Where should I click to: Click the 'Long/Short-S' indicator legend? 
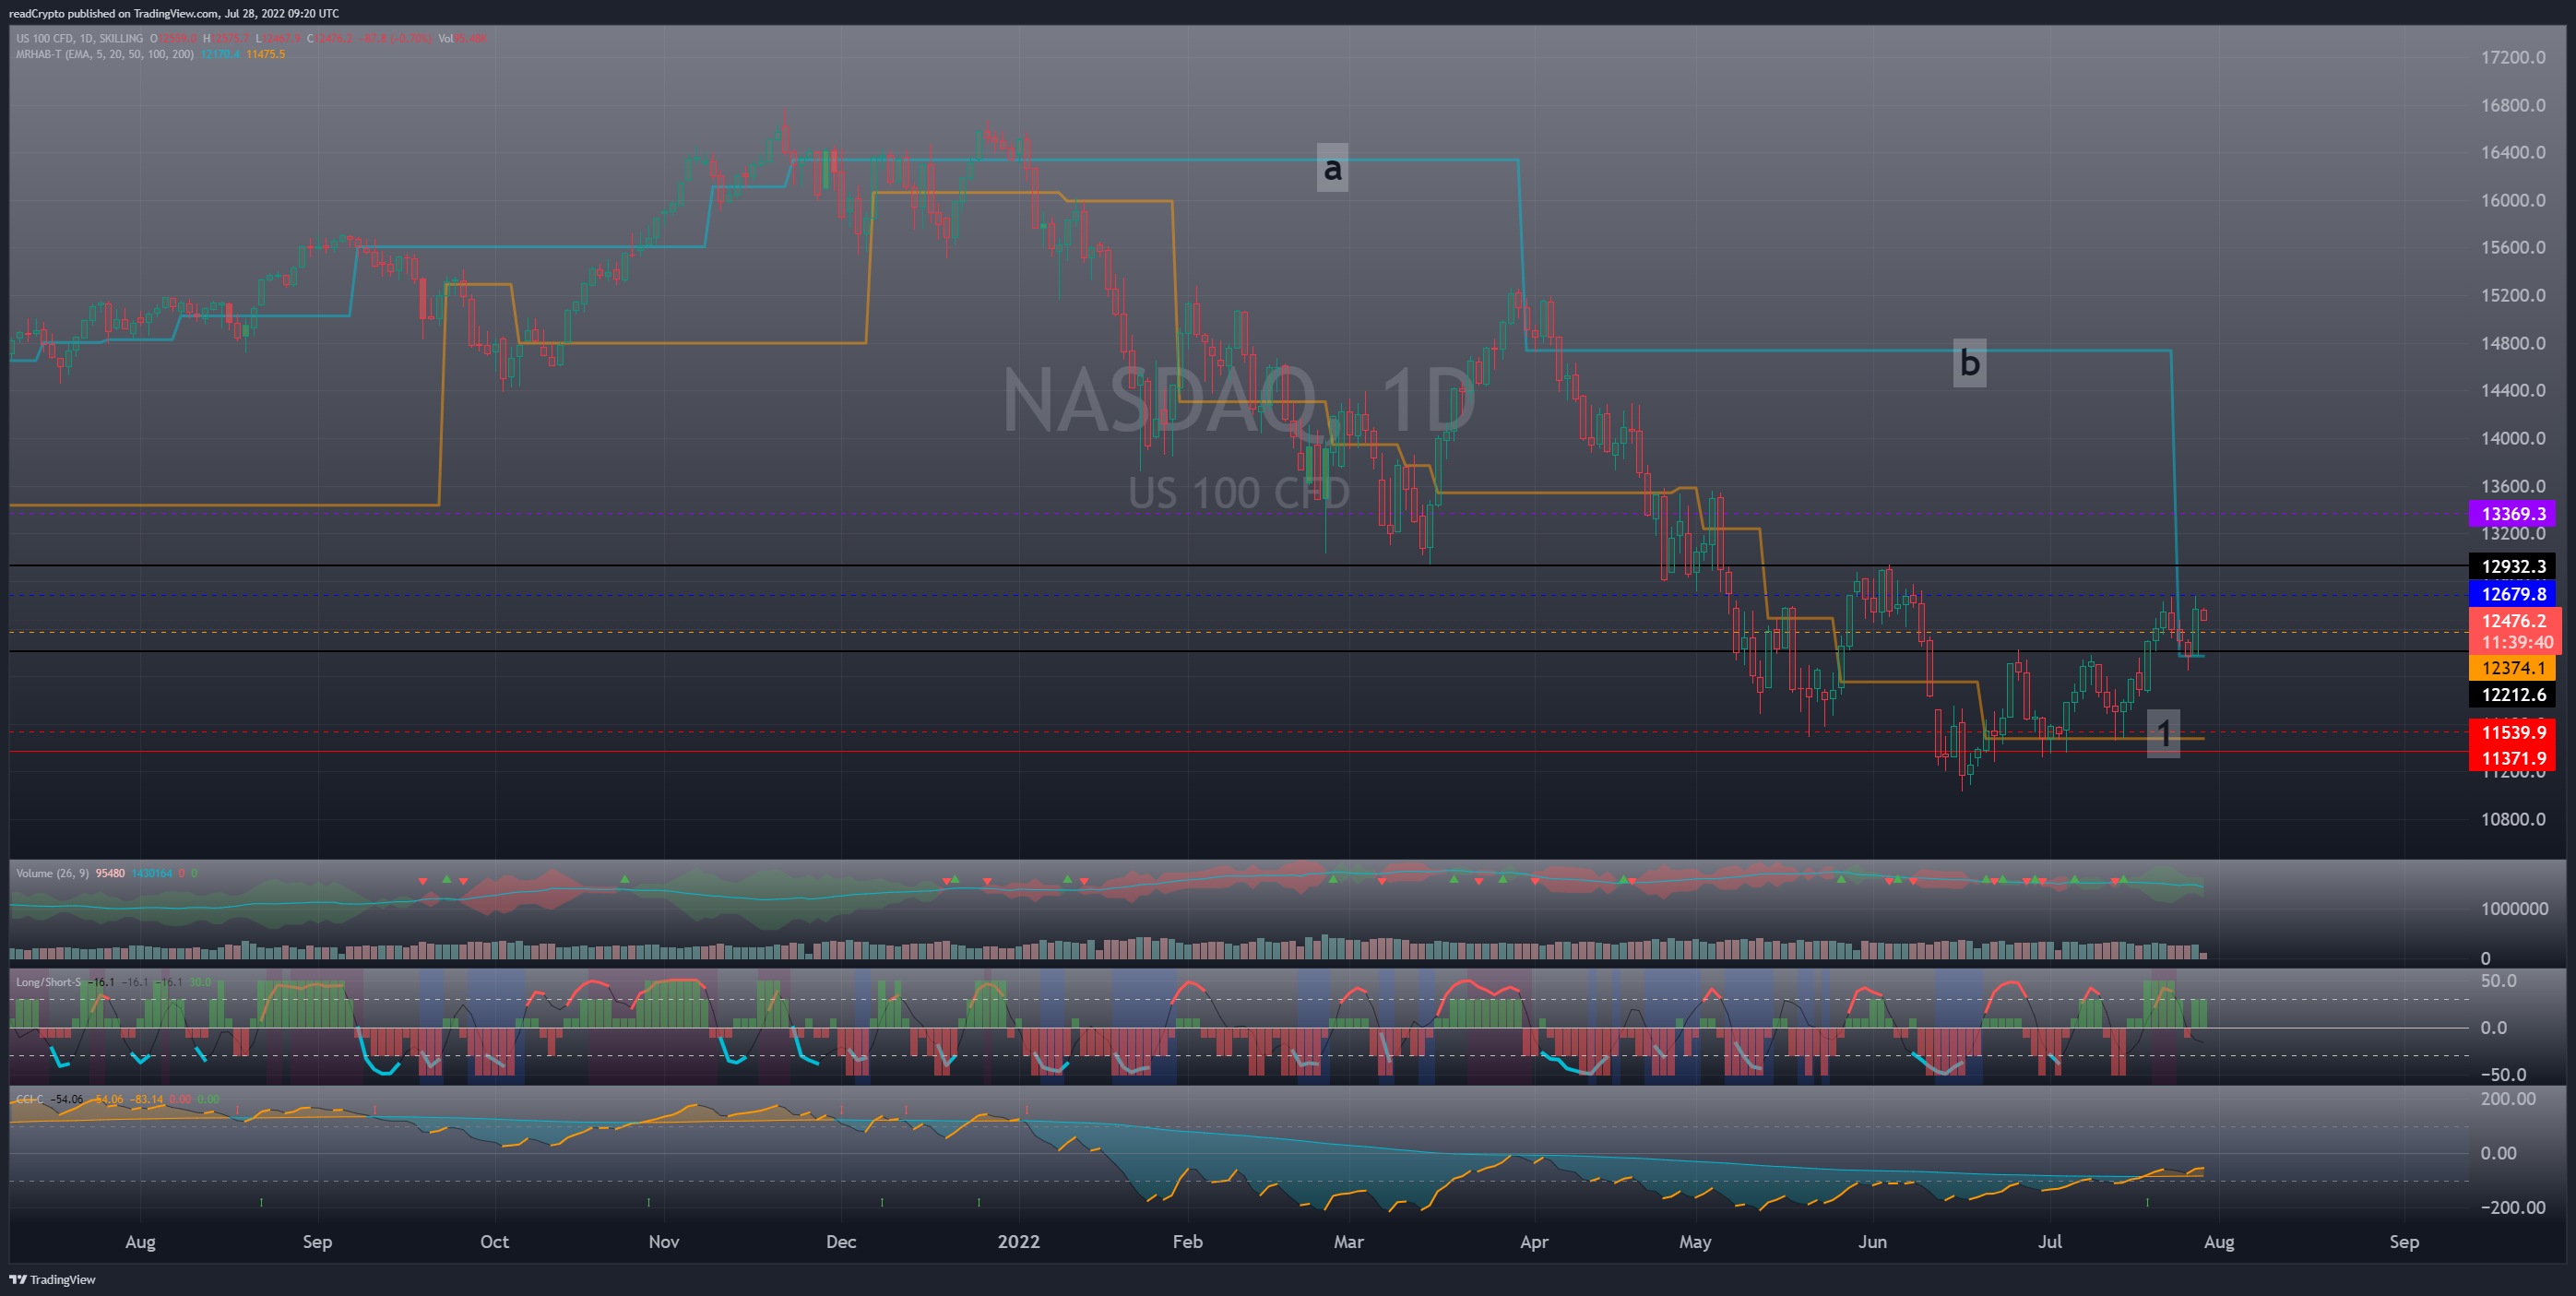48,982
